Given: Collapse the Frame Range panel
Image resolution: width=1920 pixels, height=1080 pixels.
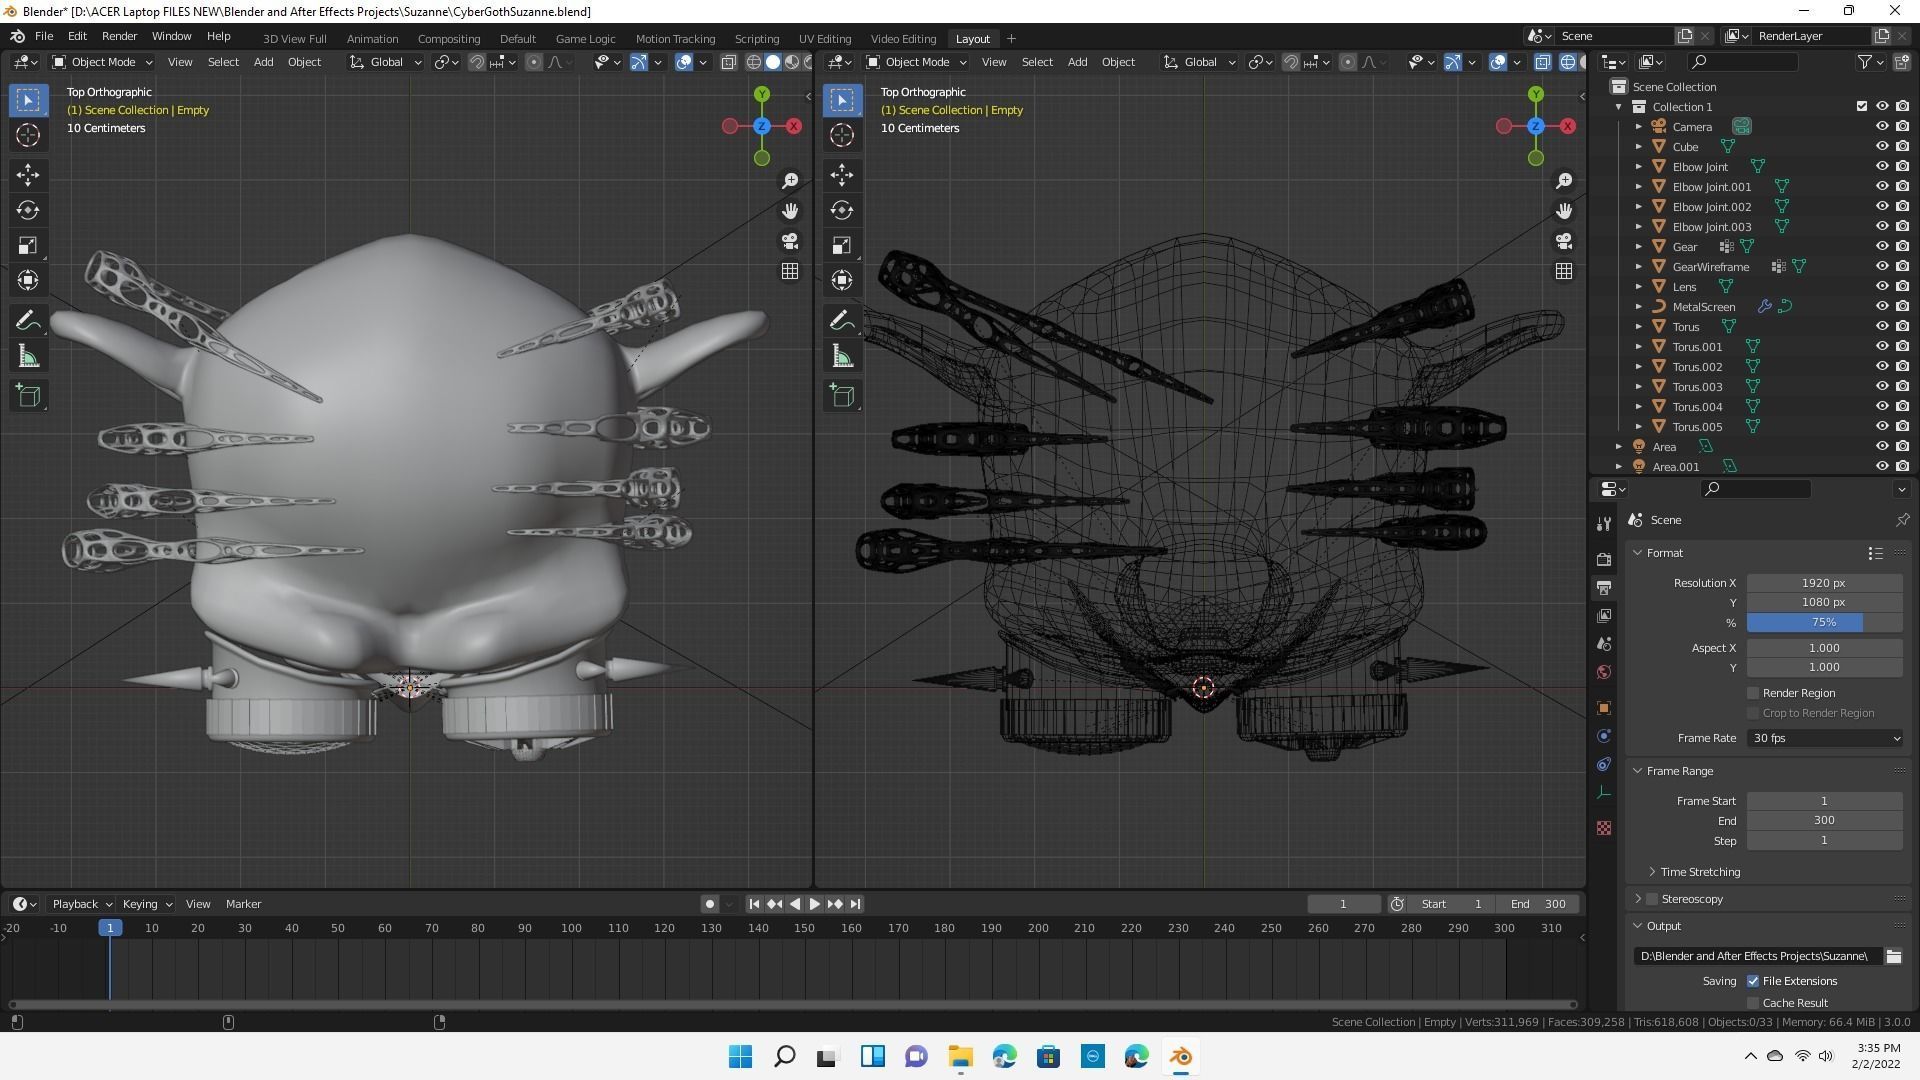Looking at the screenshot, I should click(1638, 771).
